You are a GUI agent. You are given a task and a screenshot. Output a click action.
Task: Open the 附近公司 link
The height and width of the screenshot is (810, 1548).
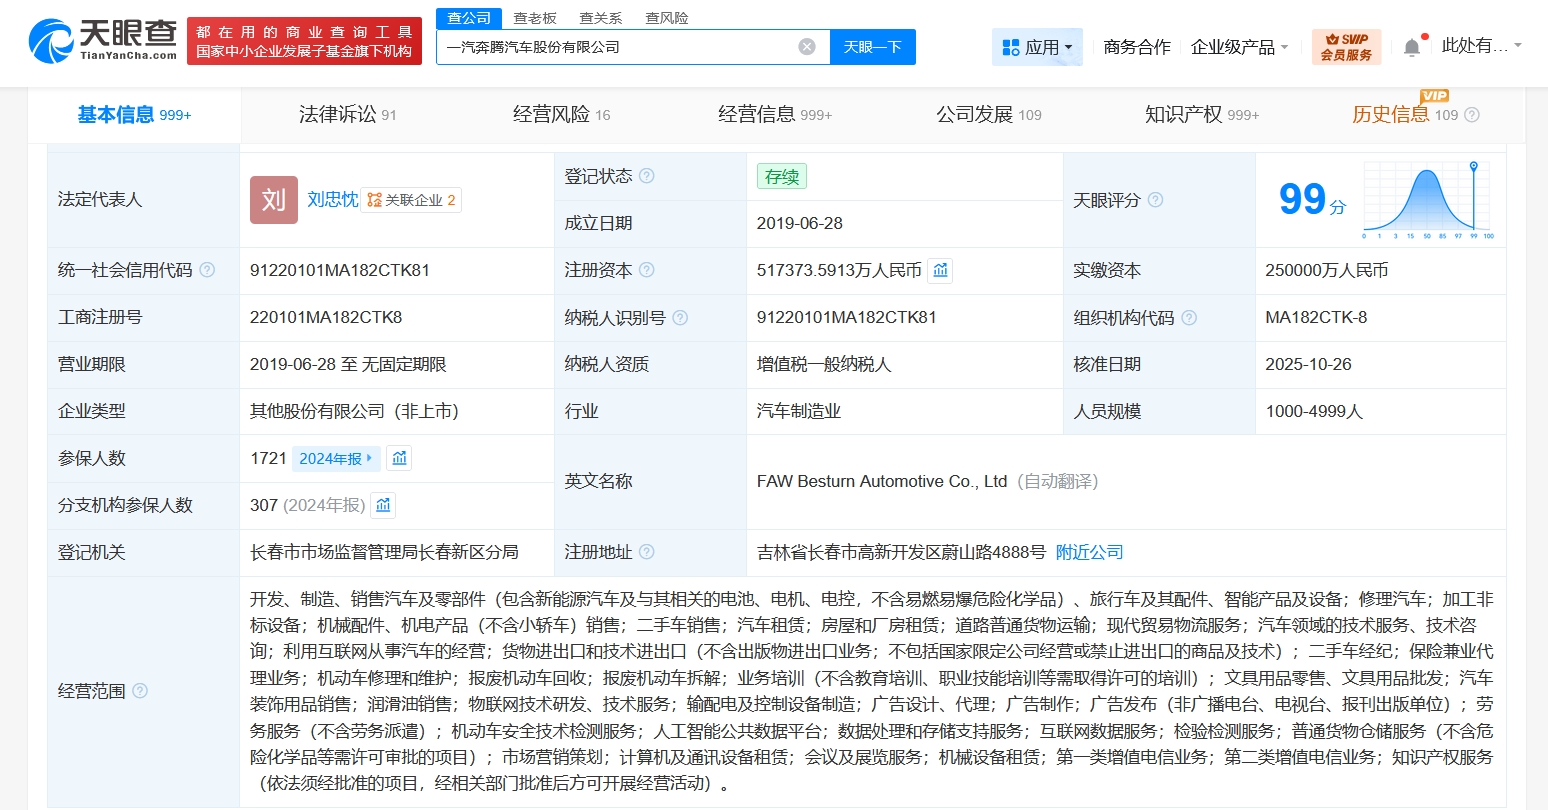coord(1088,552)
